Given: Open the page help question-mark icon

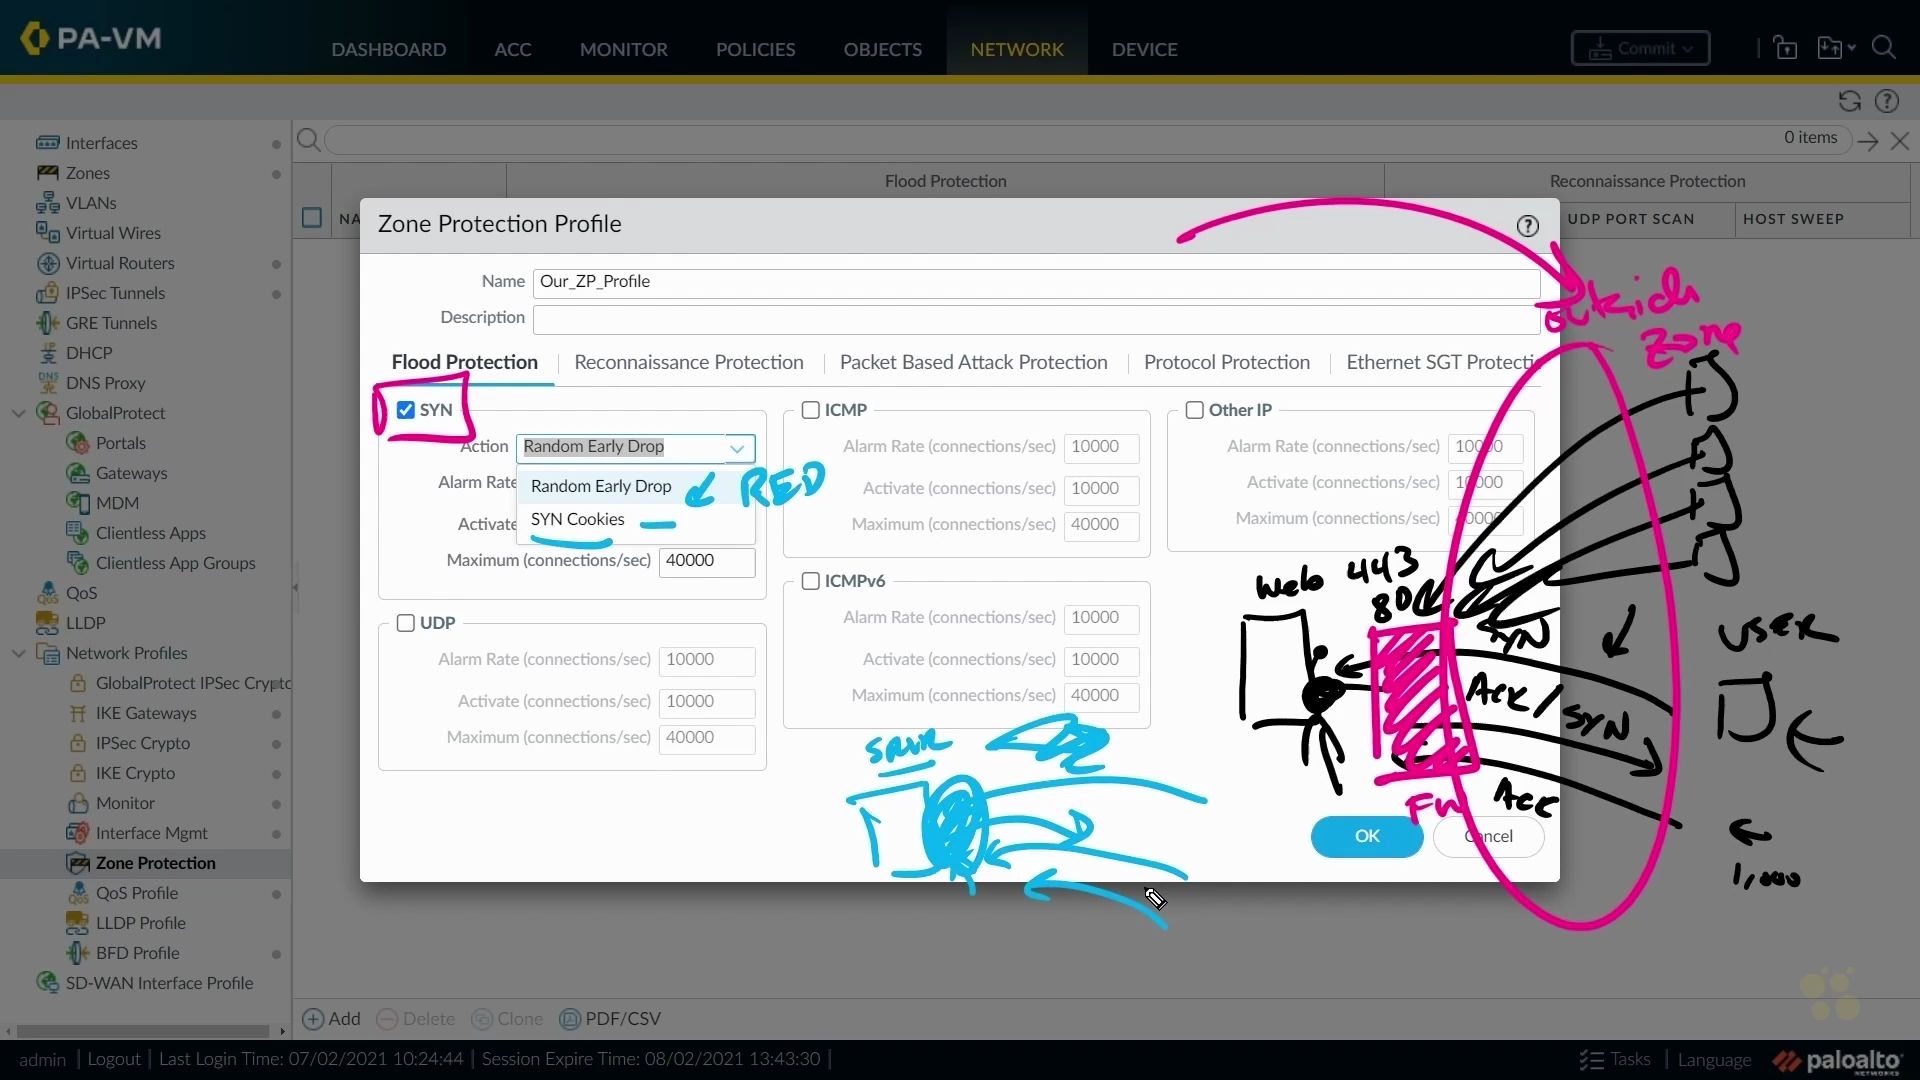Looking at the screenshot, I should [1887, 101].
